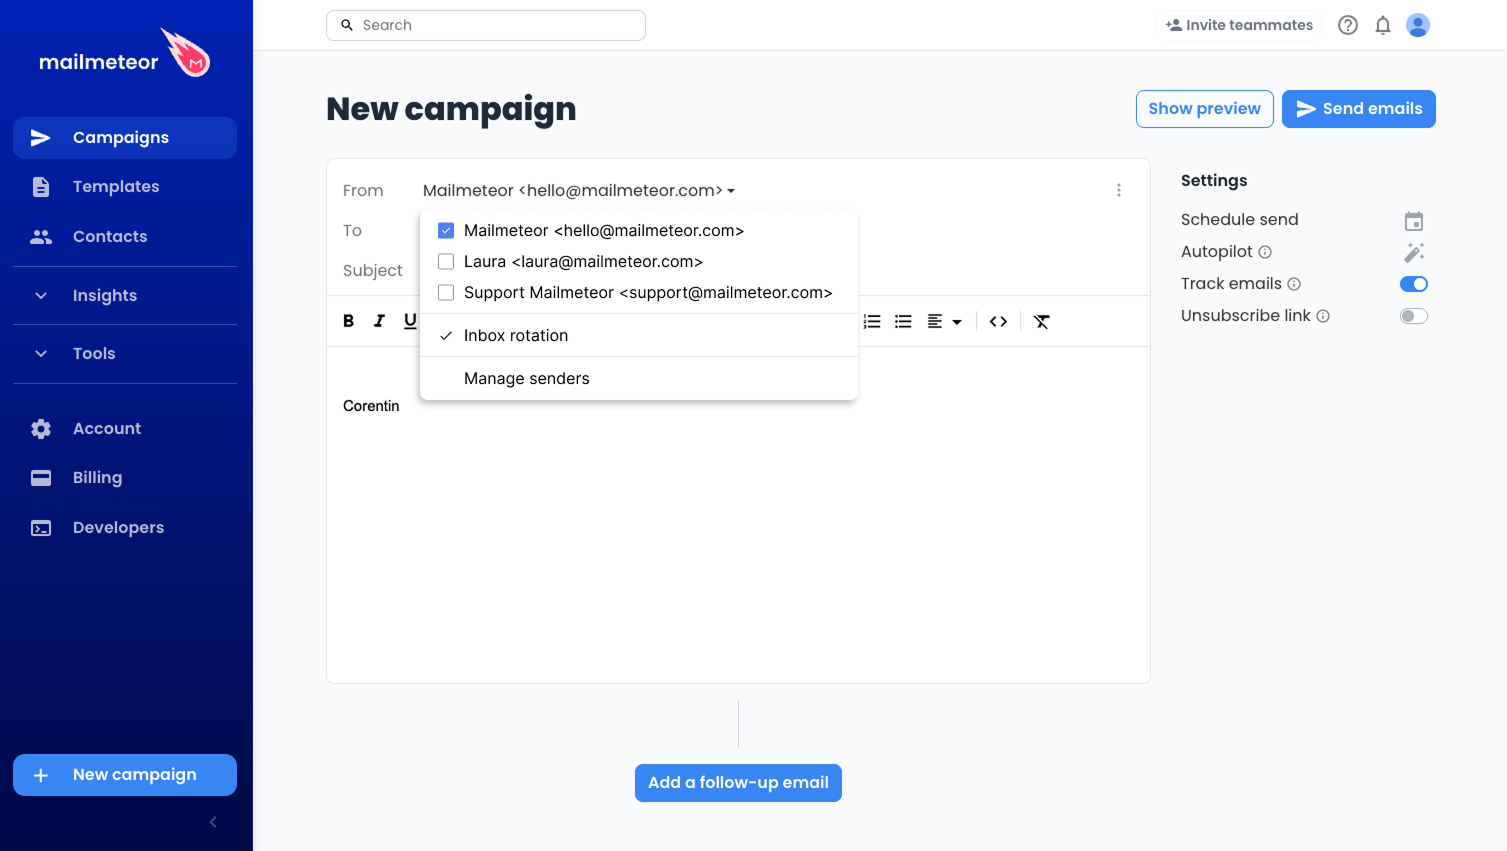Toggle bold formatting

(349, 321)
